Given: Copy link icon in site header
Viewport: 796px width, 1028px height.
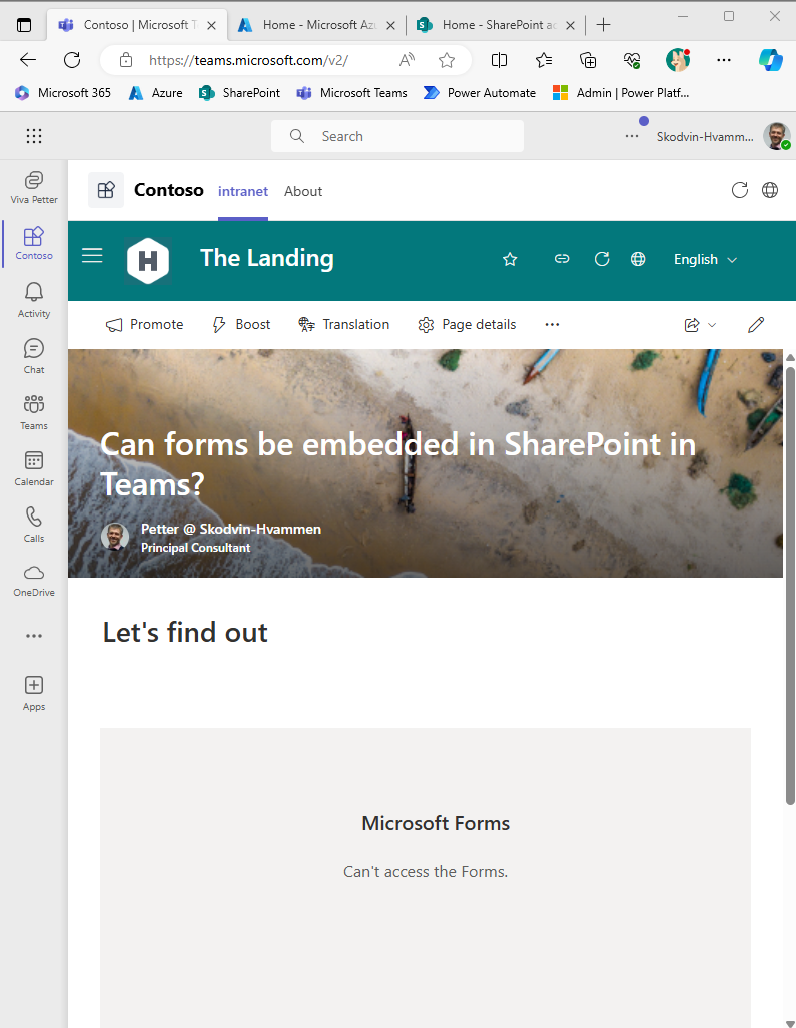Looking at the screenshot, I should pos(562,259).
